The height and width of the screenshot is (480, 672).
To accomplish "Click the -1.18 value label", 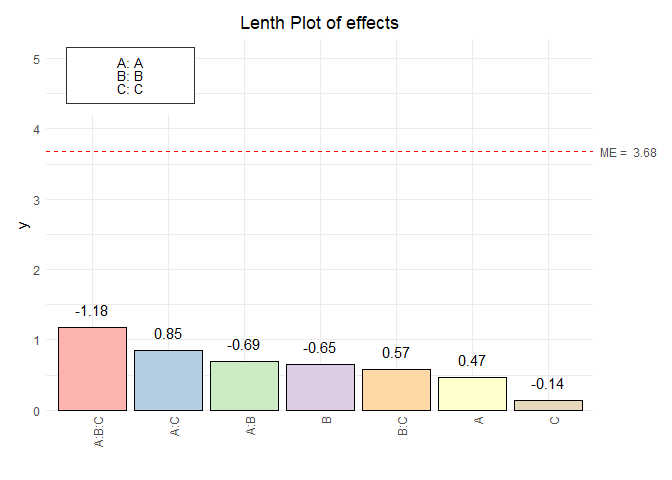I will coord(93,311).
